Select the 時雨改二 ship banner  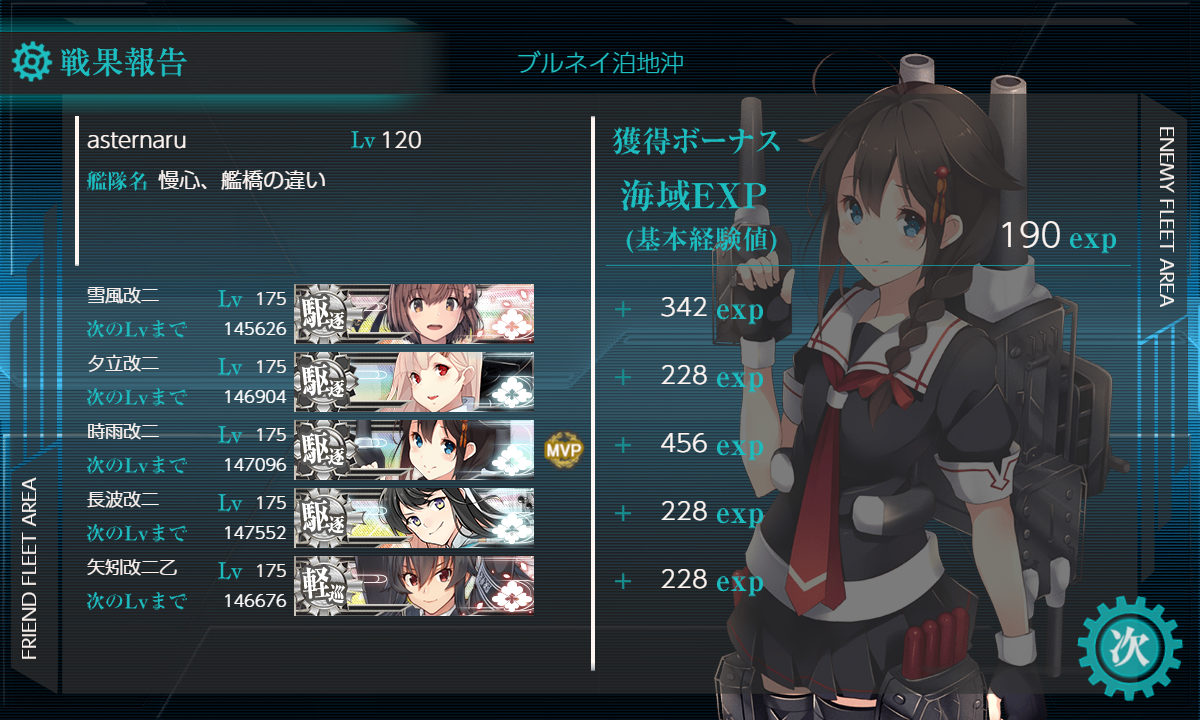[414, 450]
